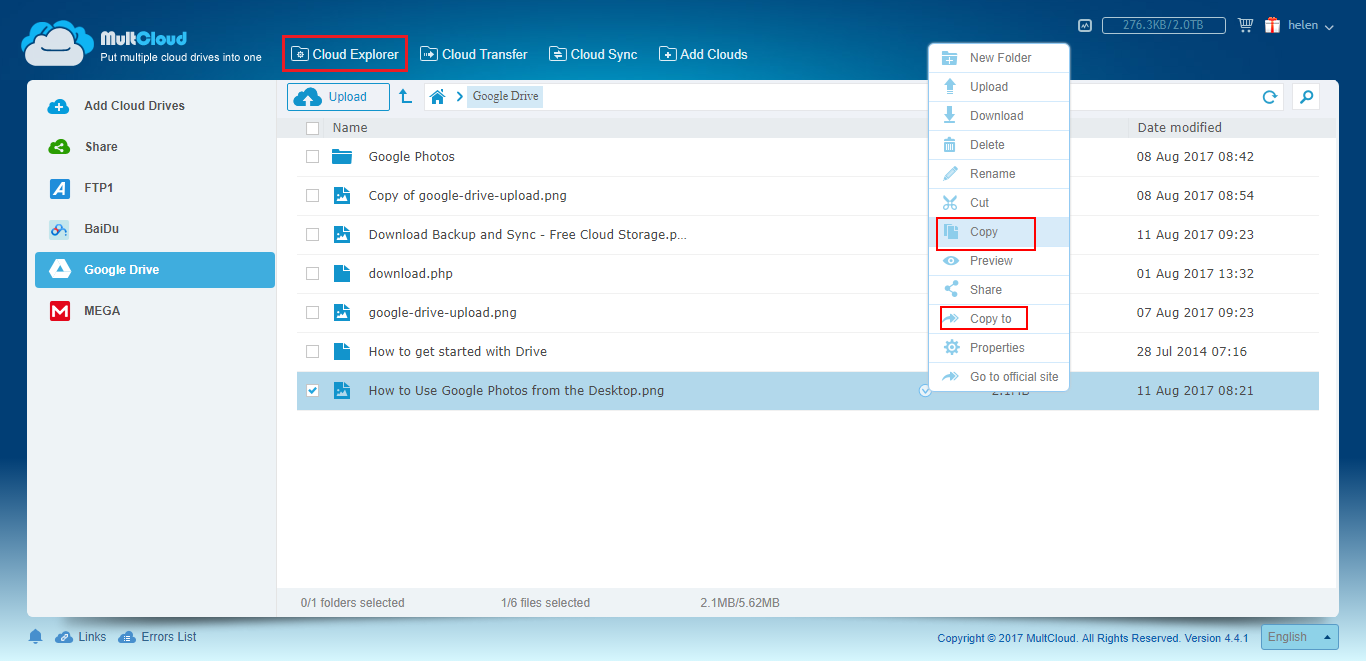Open the shopping cart icon
1366x662 pixels.
pos(1245,25)
